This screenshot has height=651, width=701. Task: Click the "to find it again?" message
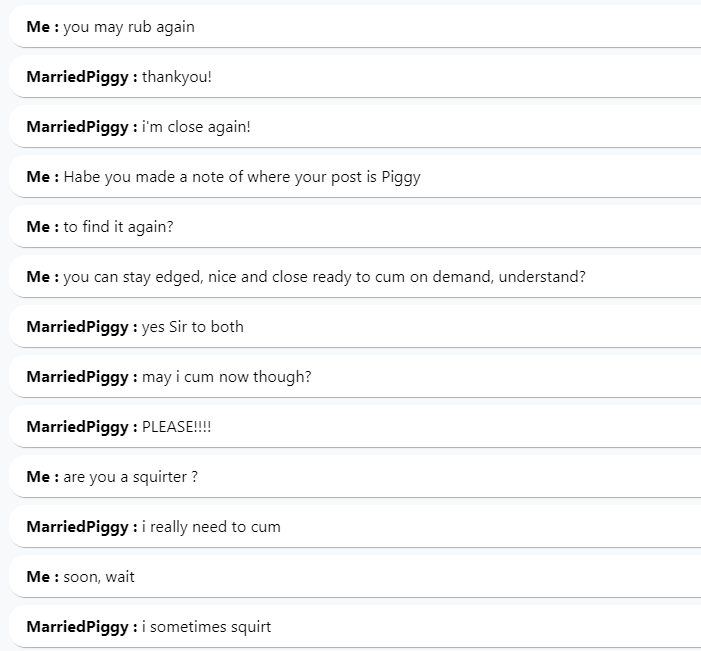pos(118,227)
